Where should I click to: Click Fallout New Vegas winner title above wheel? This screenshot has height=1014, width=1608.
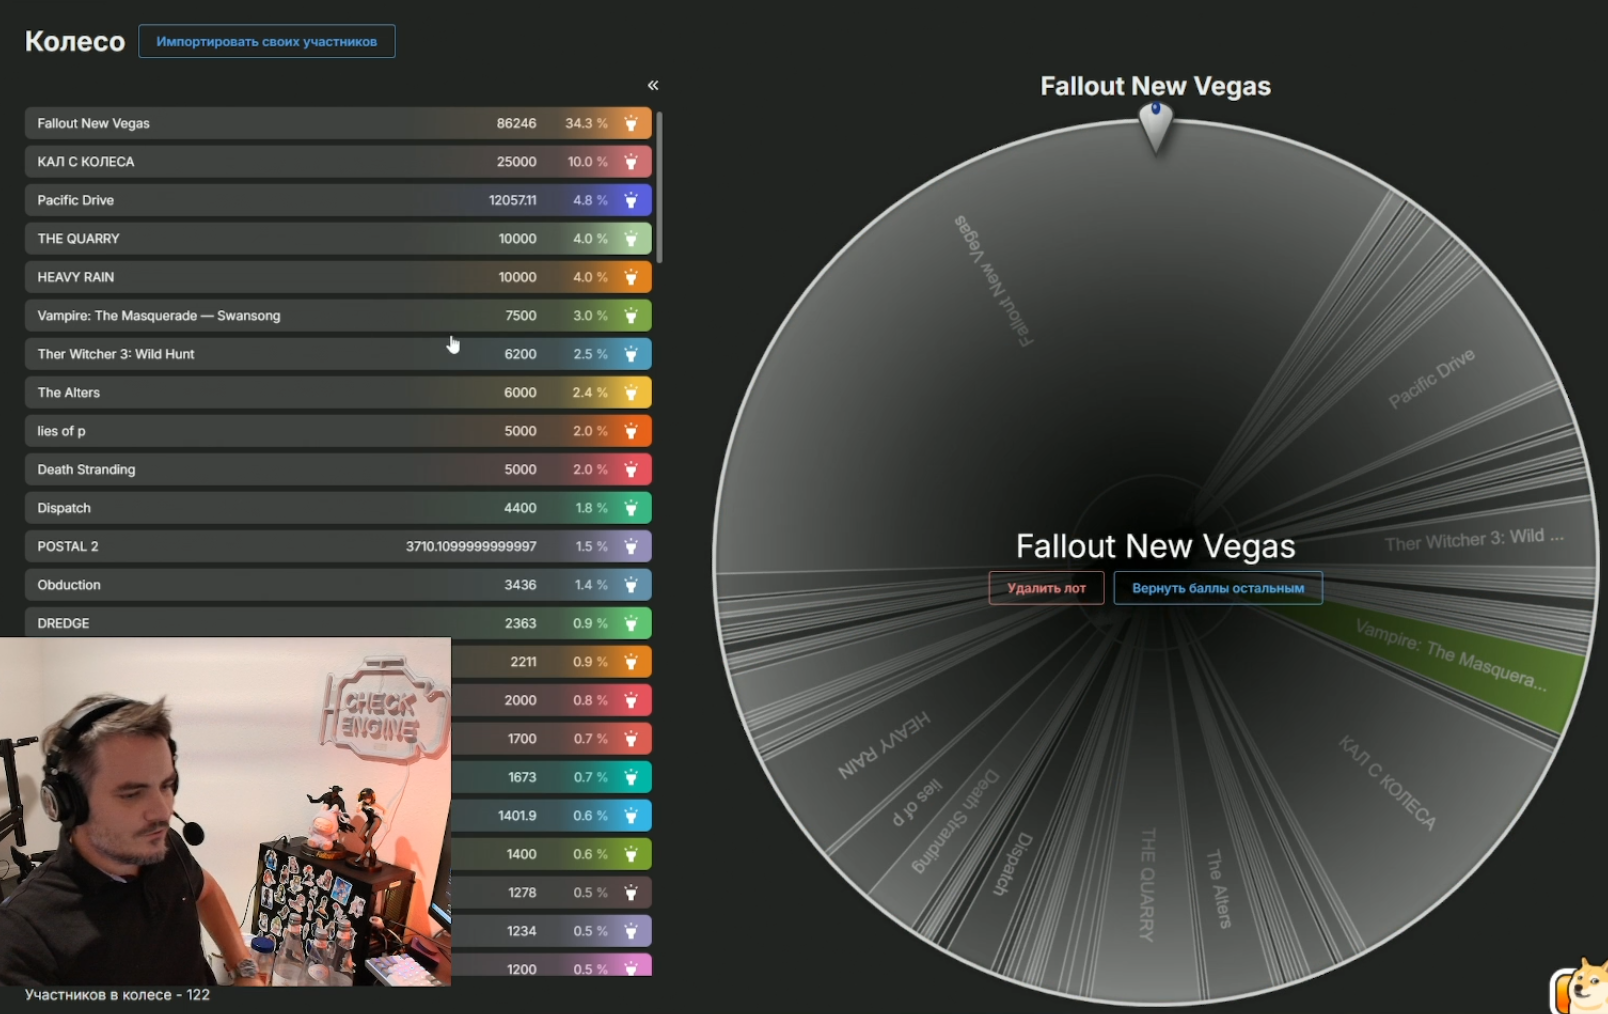[1155, 86]
